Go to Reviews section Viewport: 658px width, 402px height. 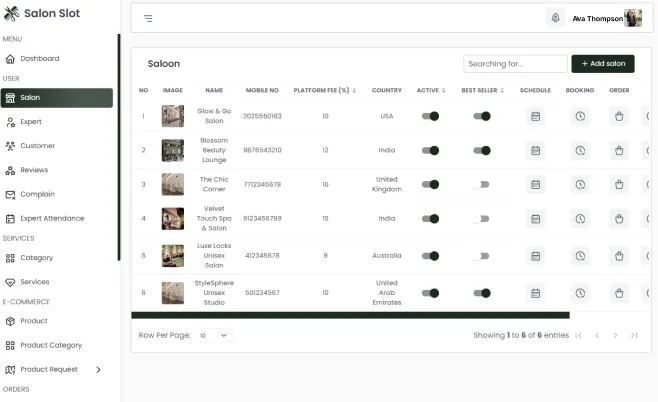pyautogui.click(x=57, y=170)
